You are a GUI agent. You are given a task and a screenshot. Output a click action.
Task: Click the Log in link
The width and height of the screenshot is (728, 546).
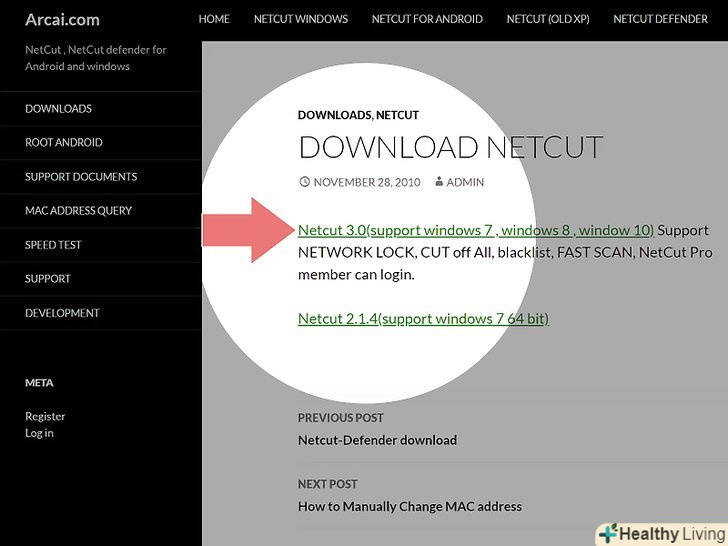pos(39,433)
